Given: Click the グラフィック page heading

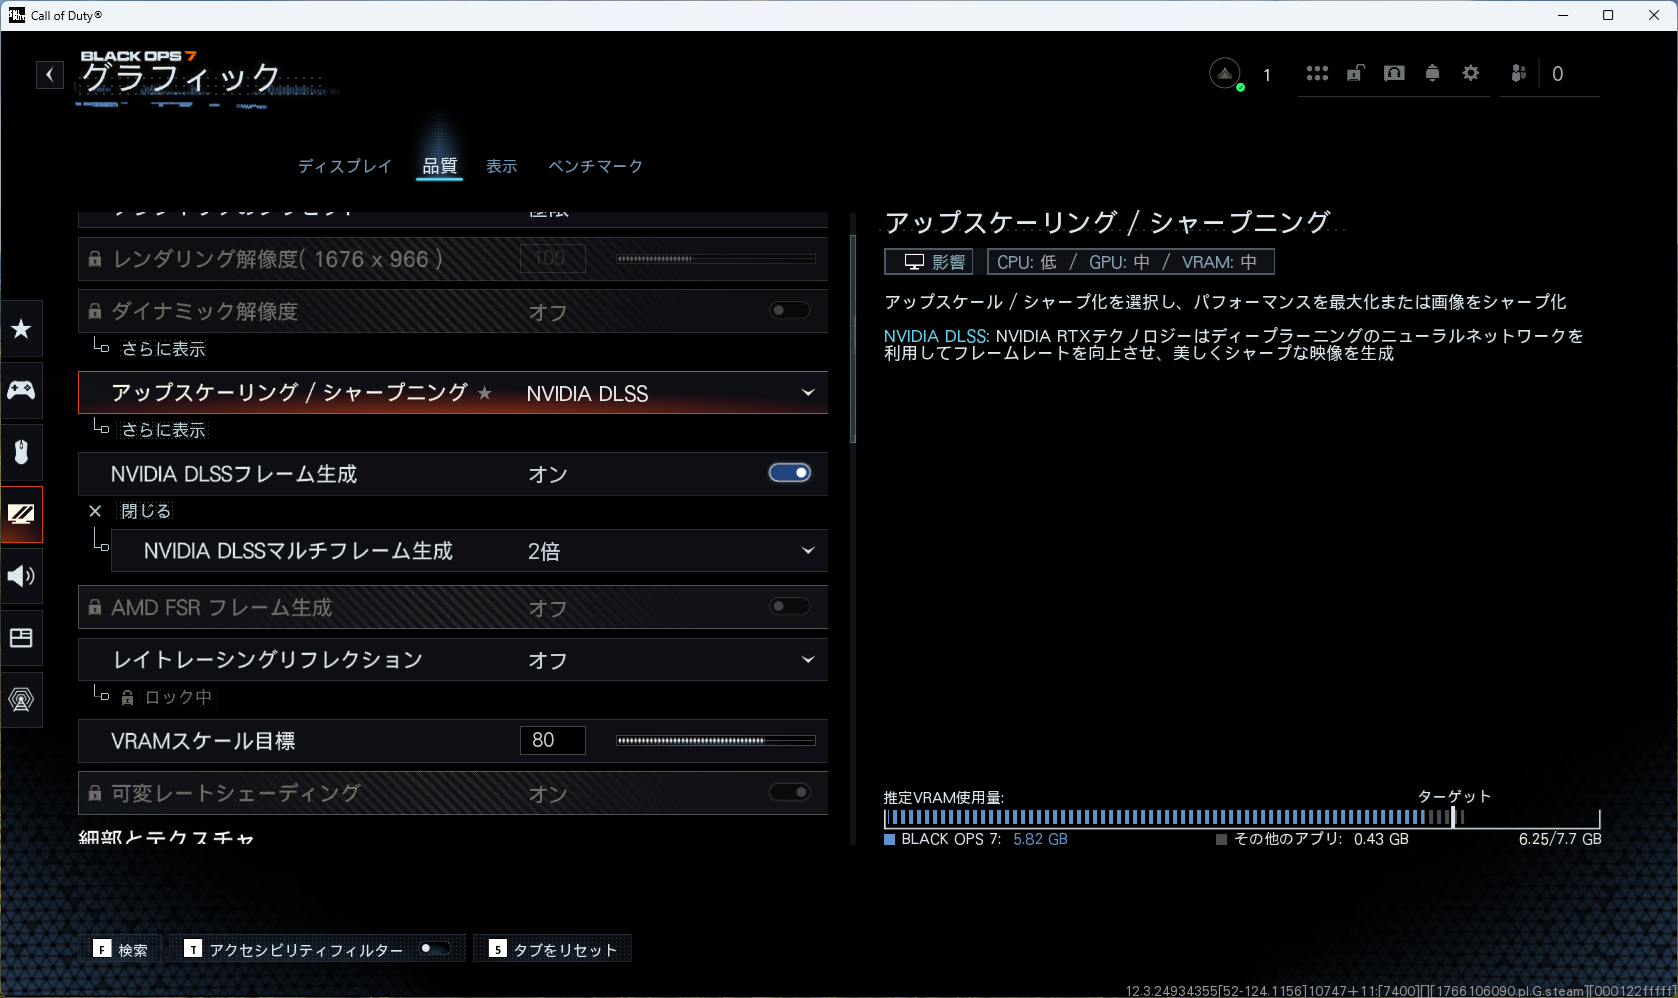Looking at the screenshot, I should [x=181, y=76].
